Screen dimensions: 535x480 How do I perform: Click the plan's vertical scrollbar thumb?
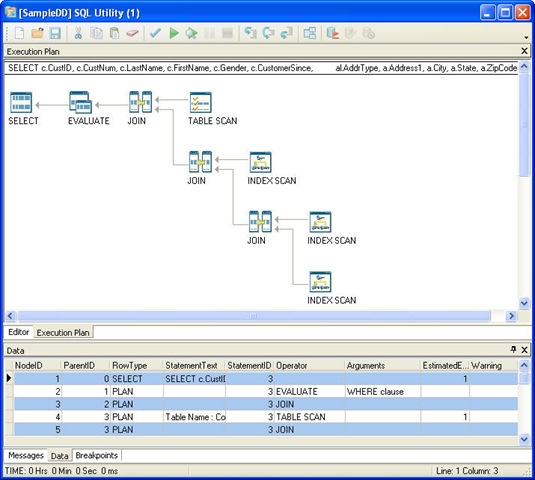click(x=524, y=125)
